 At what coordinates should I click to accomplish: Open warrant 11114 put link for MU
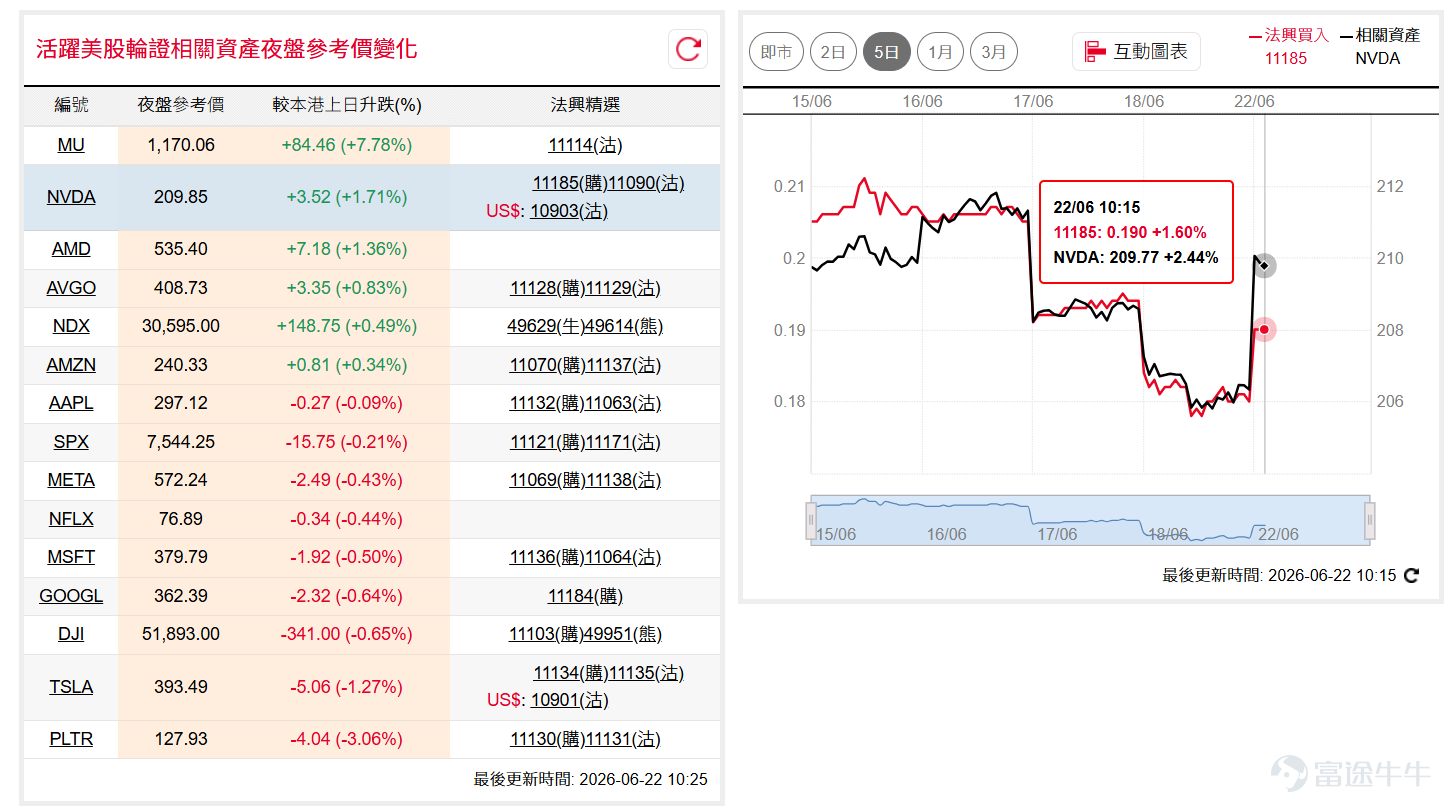tap(585, 145)
